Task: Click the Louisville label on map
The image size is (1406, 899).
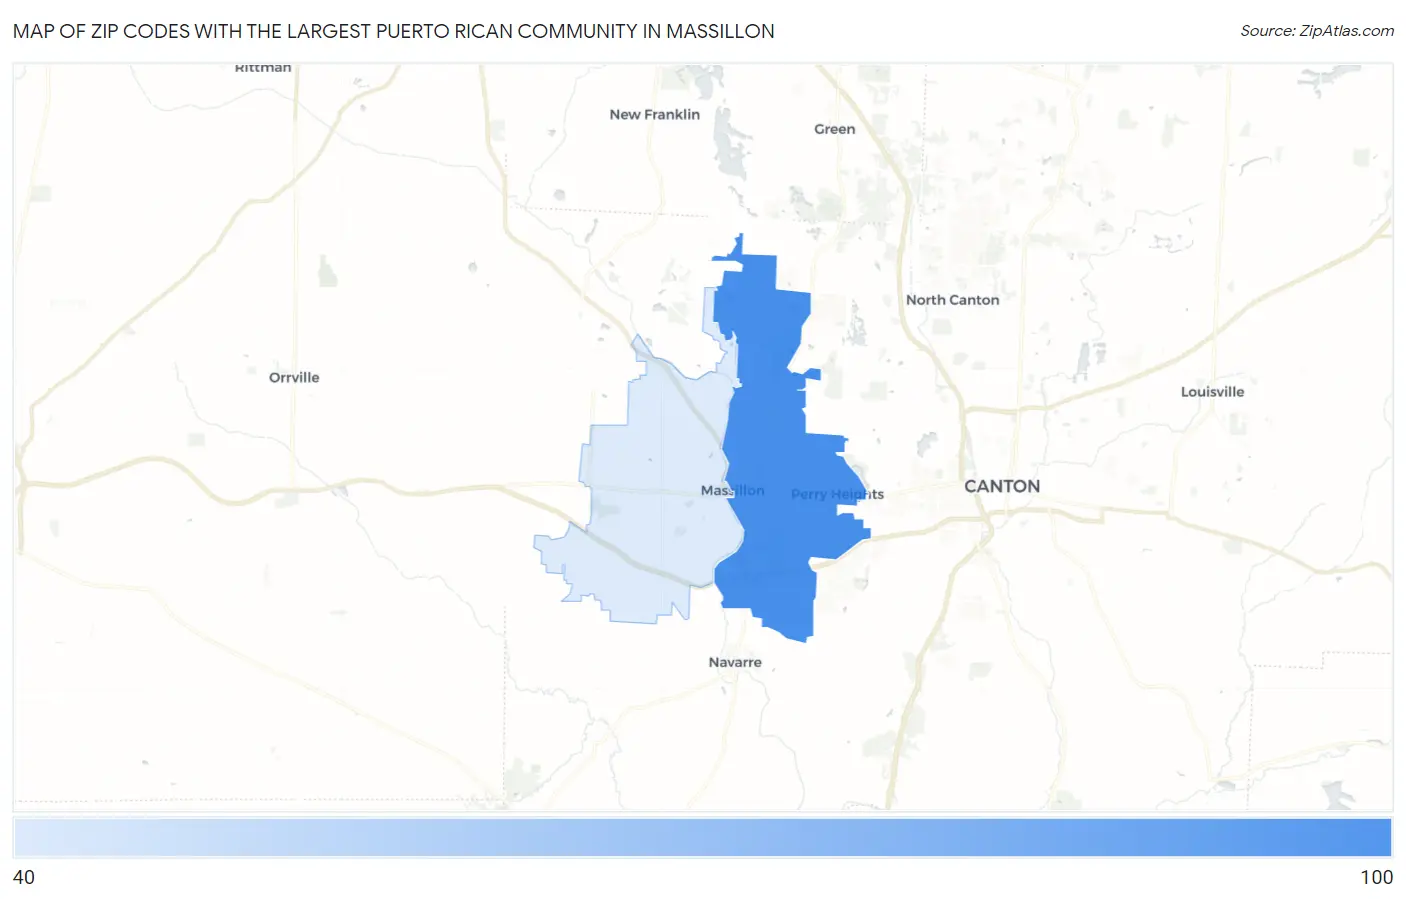Action: point(1212,392)
